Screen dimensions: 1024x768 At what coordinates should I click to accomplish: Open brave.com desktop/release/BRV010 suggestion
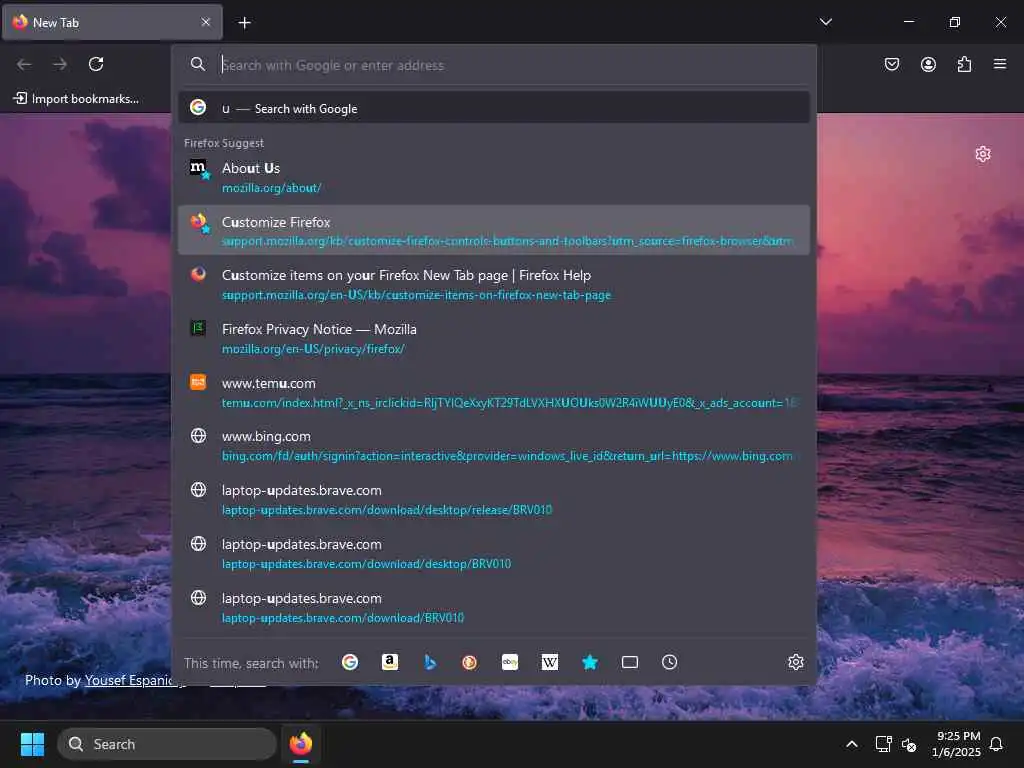[494, 500]
